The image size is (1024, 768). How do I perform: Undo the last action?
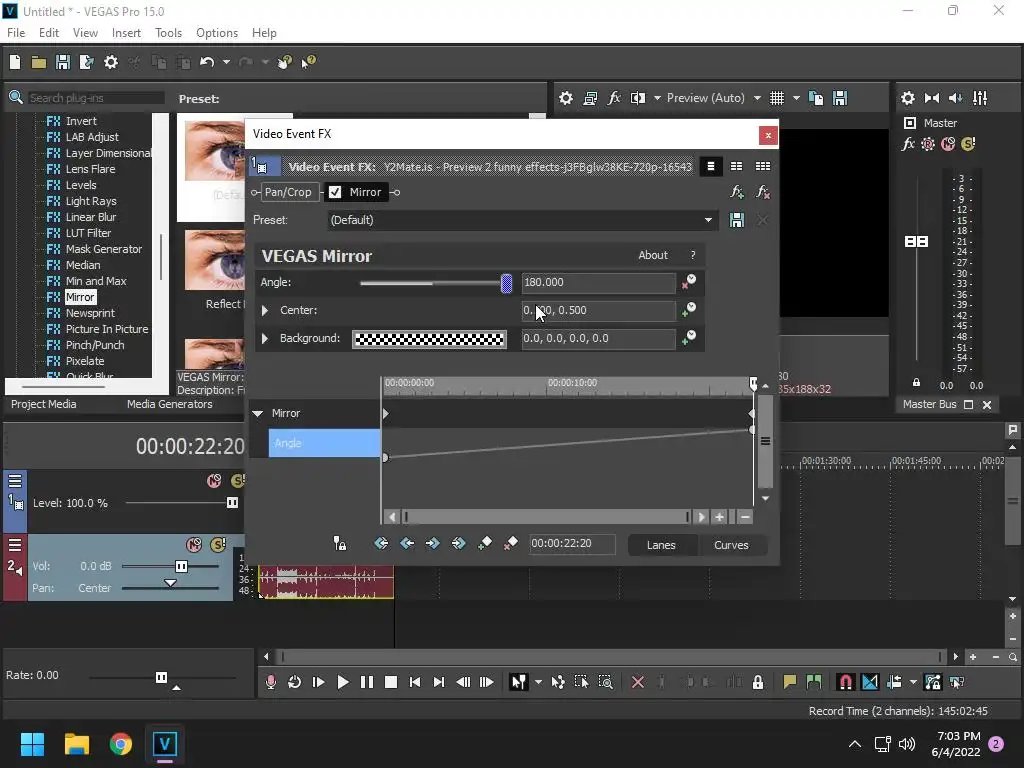207,62
